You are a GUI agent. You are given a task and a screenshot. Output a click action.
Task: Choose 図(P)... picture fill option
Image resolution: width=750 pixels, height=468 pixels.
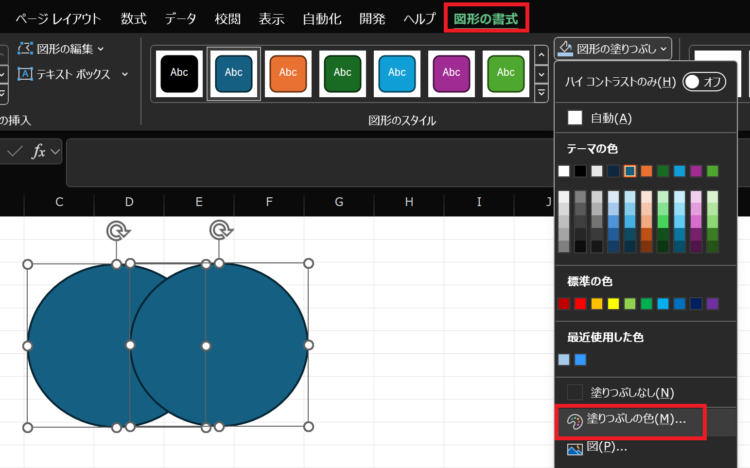[645, 447]
